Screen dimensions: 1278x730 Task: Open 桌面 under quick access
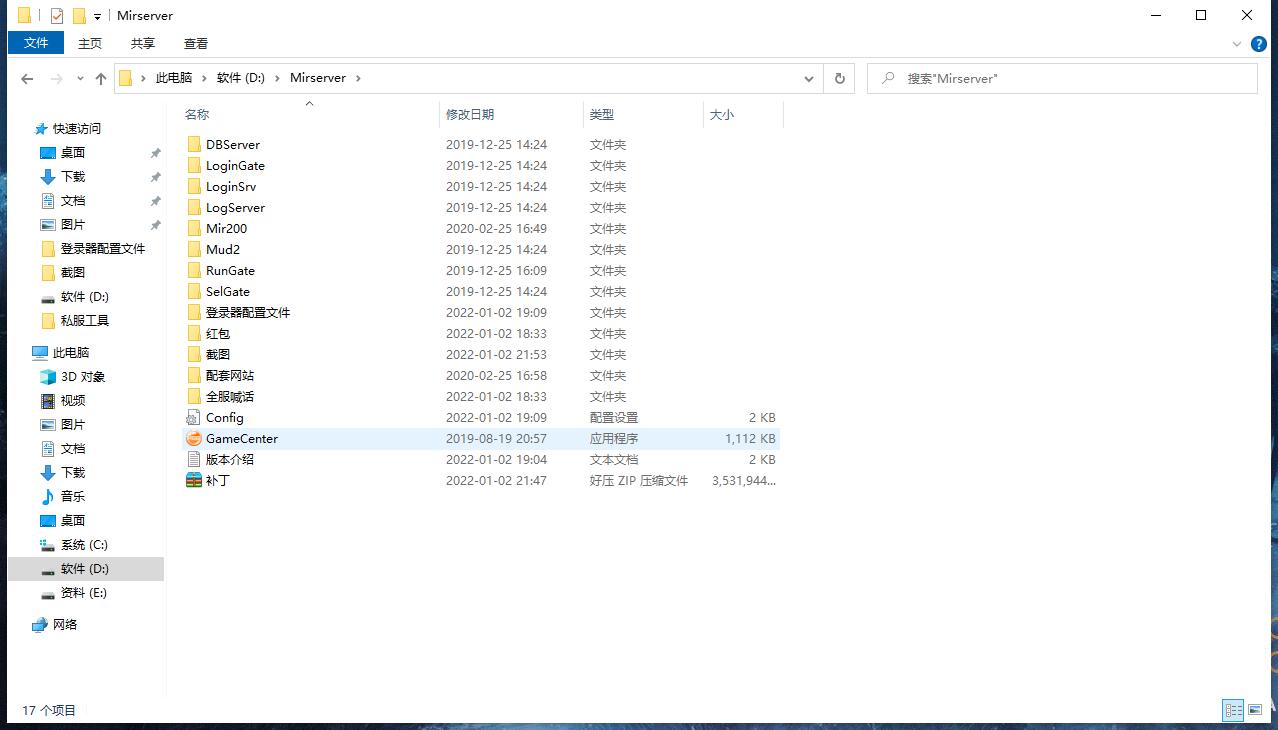[73, 152]
